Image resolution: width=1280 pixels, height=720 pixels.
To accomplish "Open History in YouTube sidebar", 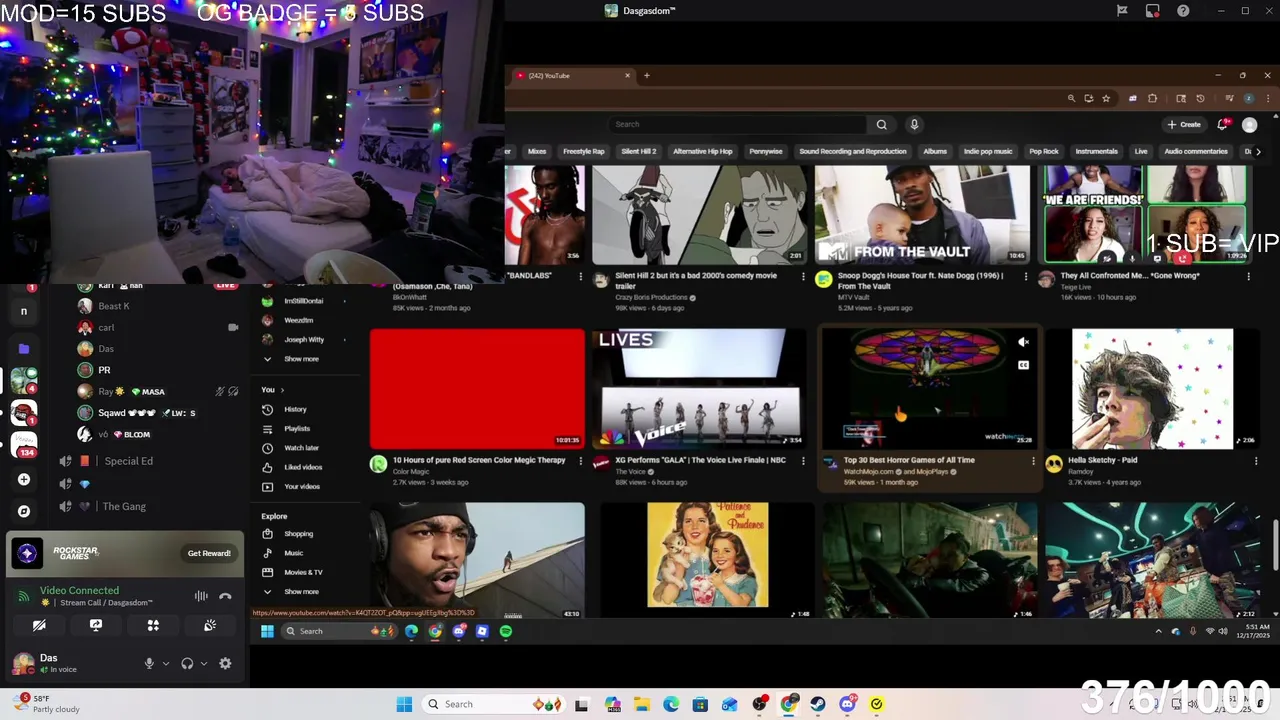I will click(295, 410).
